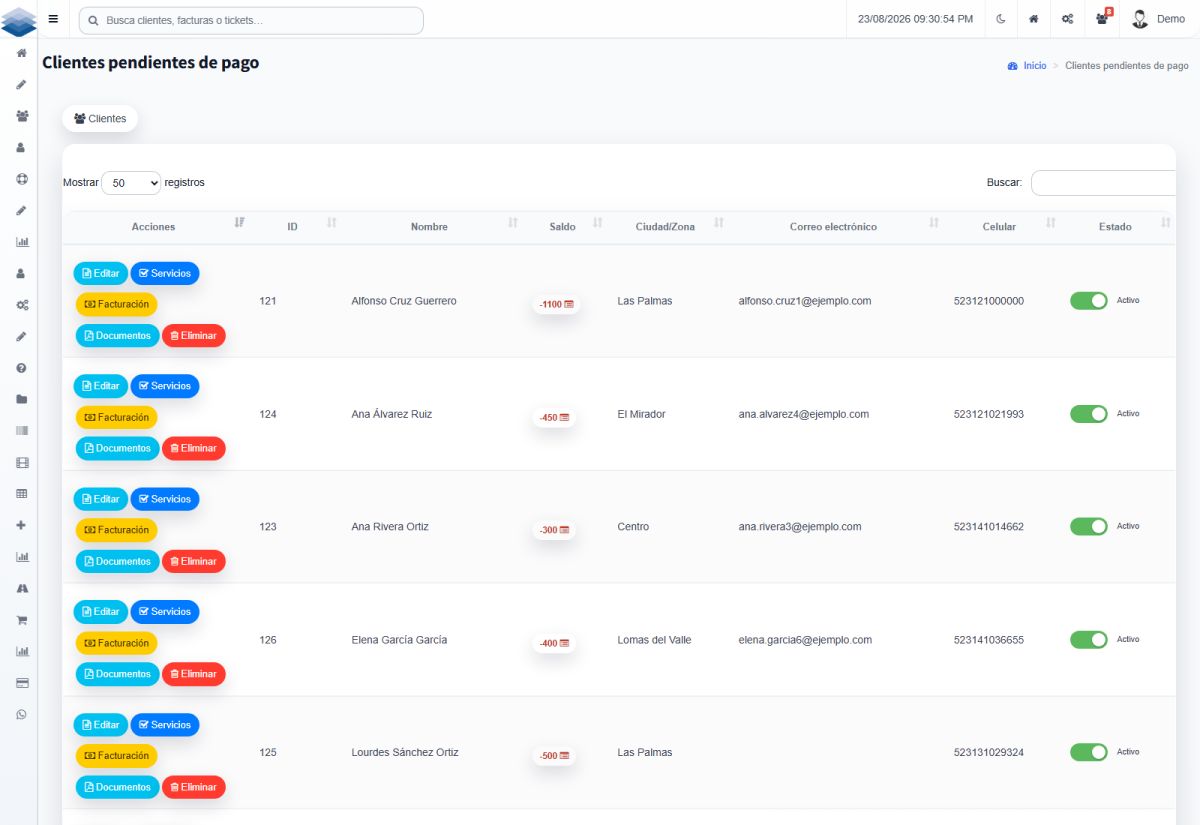Toggle the Activo switch for Ana Álvarez Ruiz
Viewport: 1200px width, 825px height.
pyautogui.click(x=1089, y=414)
